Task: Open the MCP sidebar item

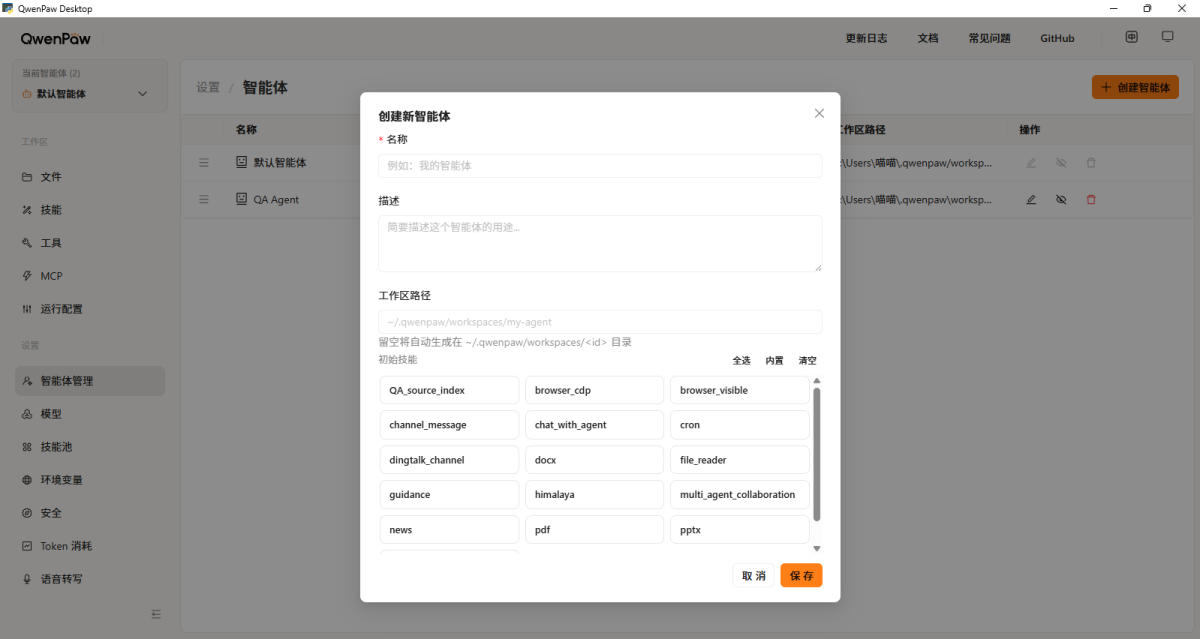Action: [x=51, y=276]
